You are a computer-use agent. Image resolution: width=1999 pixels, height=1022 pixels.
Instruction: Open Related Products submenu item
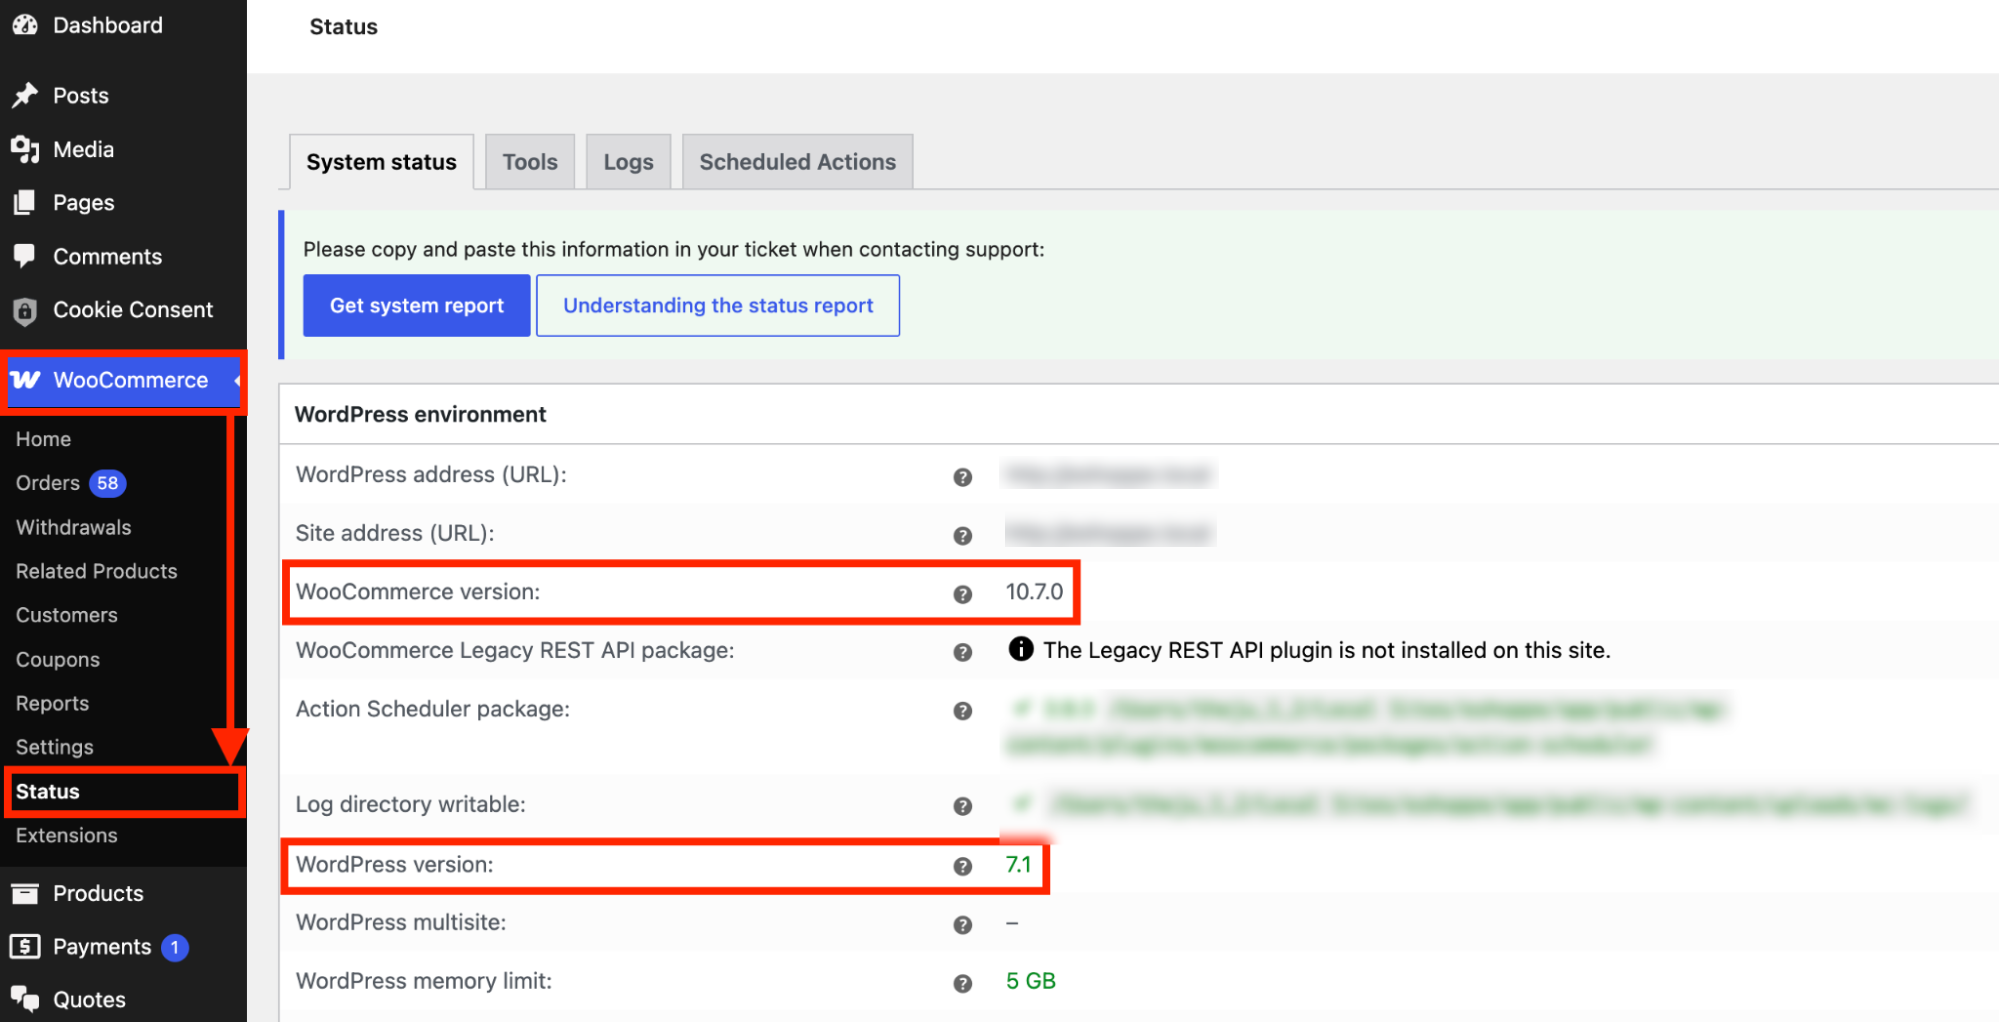(x=96, y=571)
